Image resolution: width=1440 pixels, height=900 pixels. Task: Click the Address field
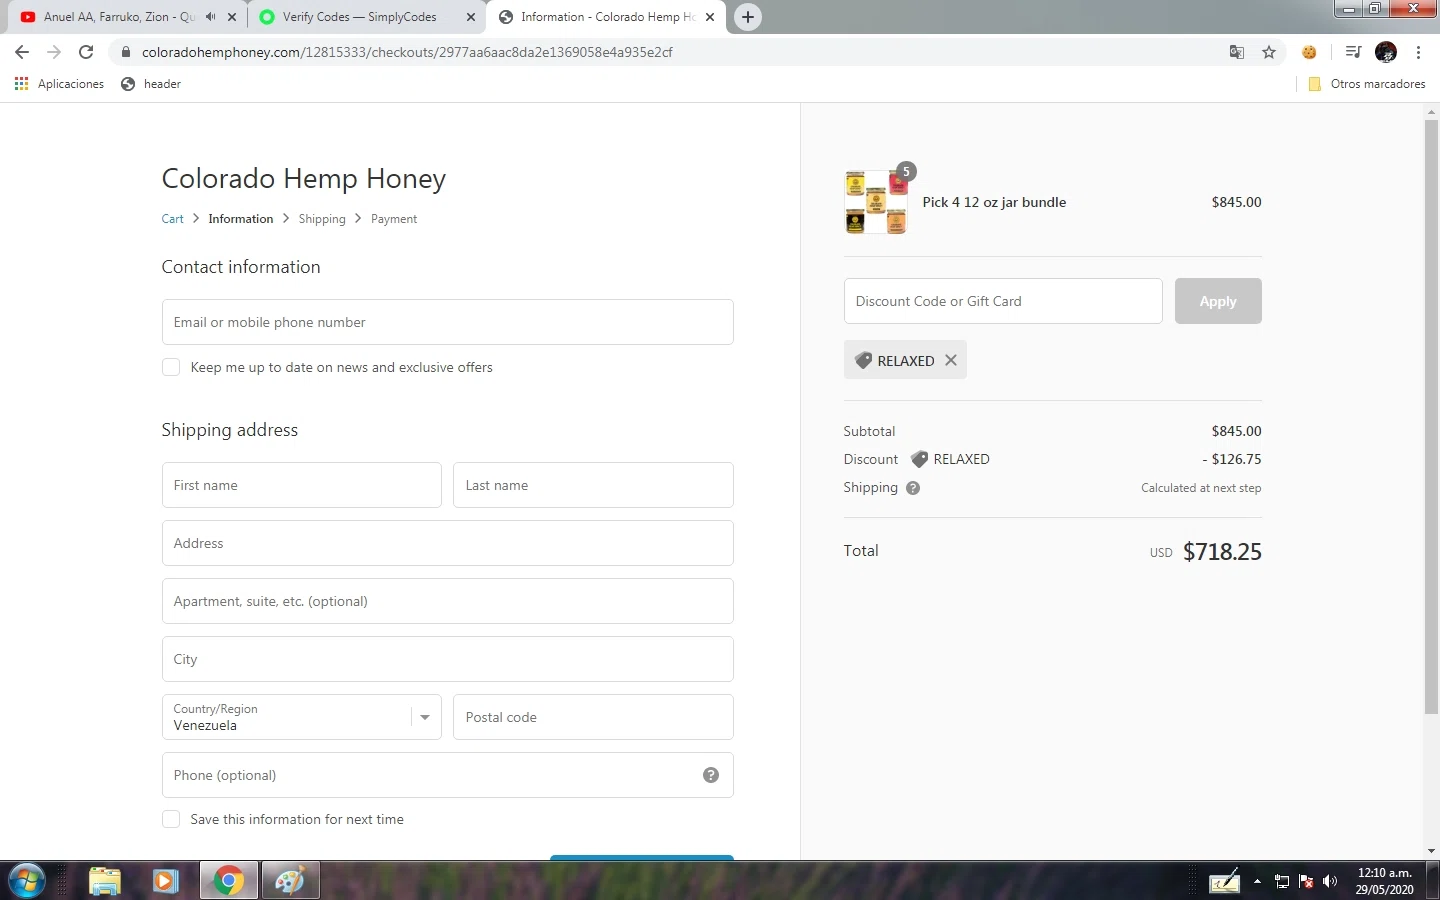[x=447, y=543]
